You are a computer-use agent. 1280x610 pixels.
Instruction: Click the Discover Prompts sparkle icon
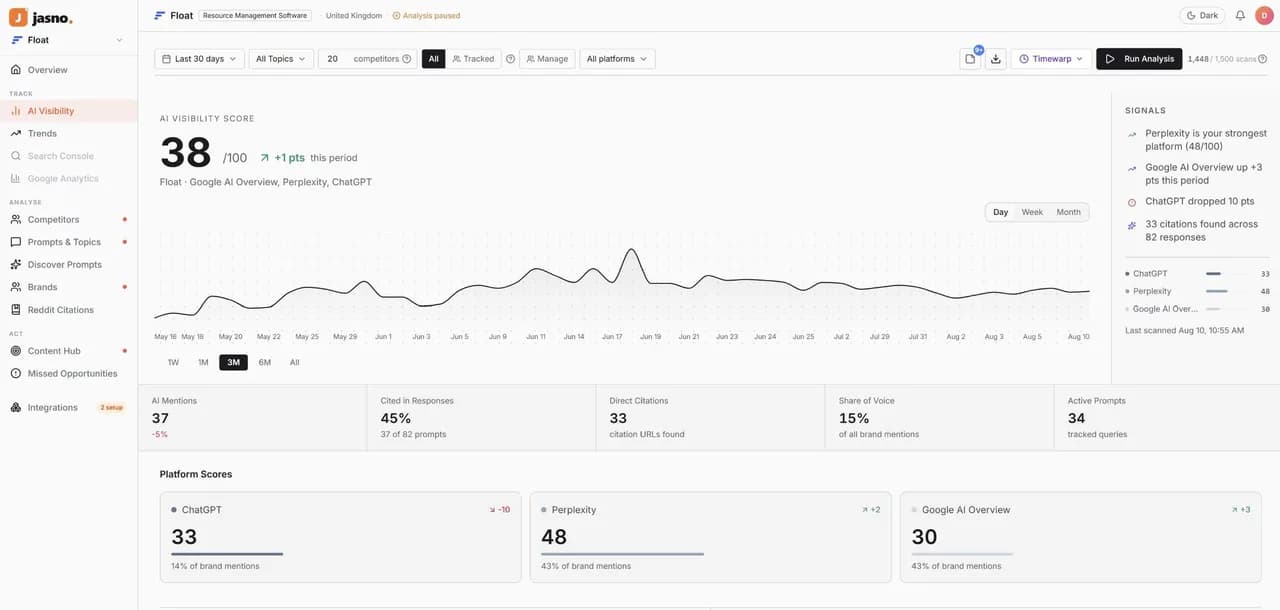(x=16, y=264)
